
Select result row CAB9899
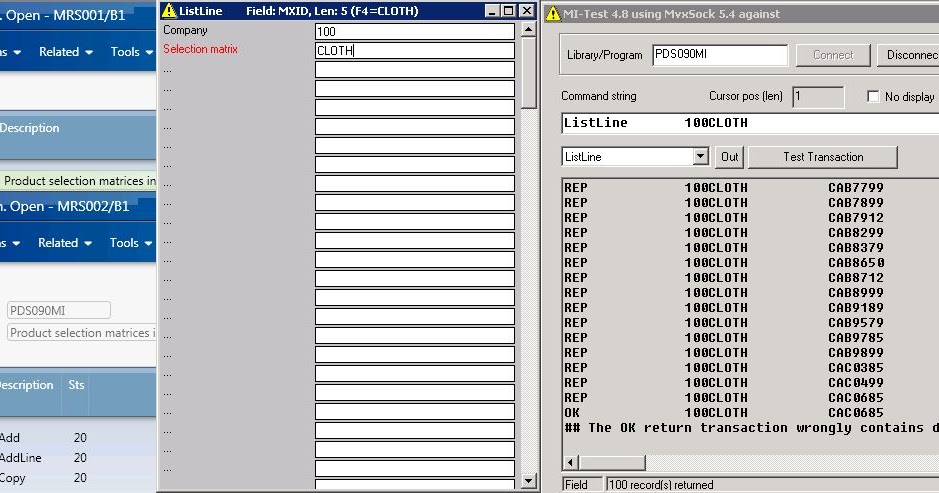point(751,352)
